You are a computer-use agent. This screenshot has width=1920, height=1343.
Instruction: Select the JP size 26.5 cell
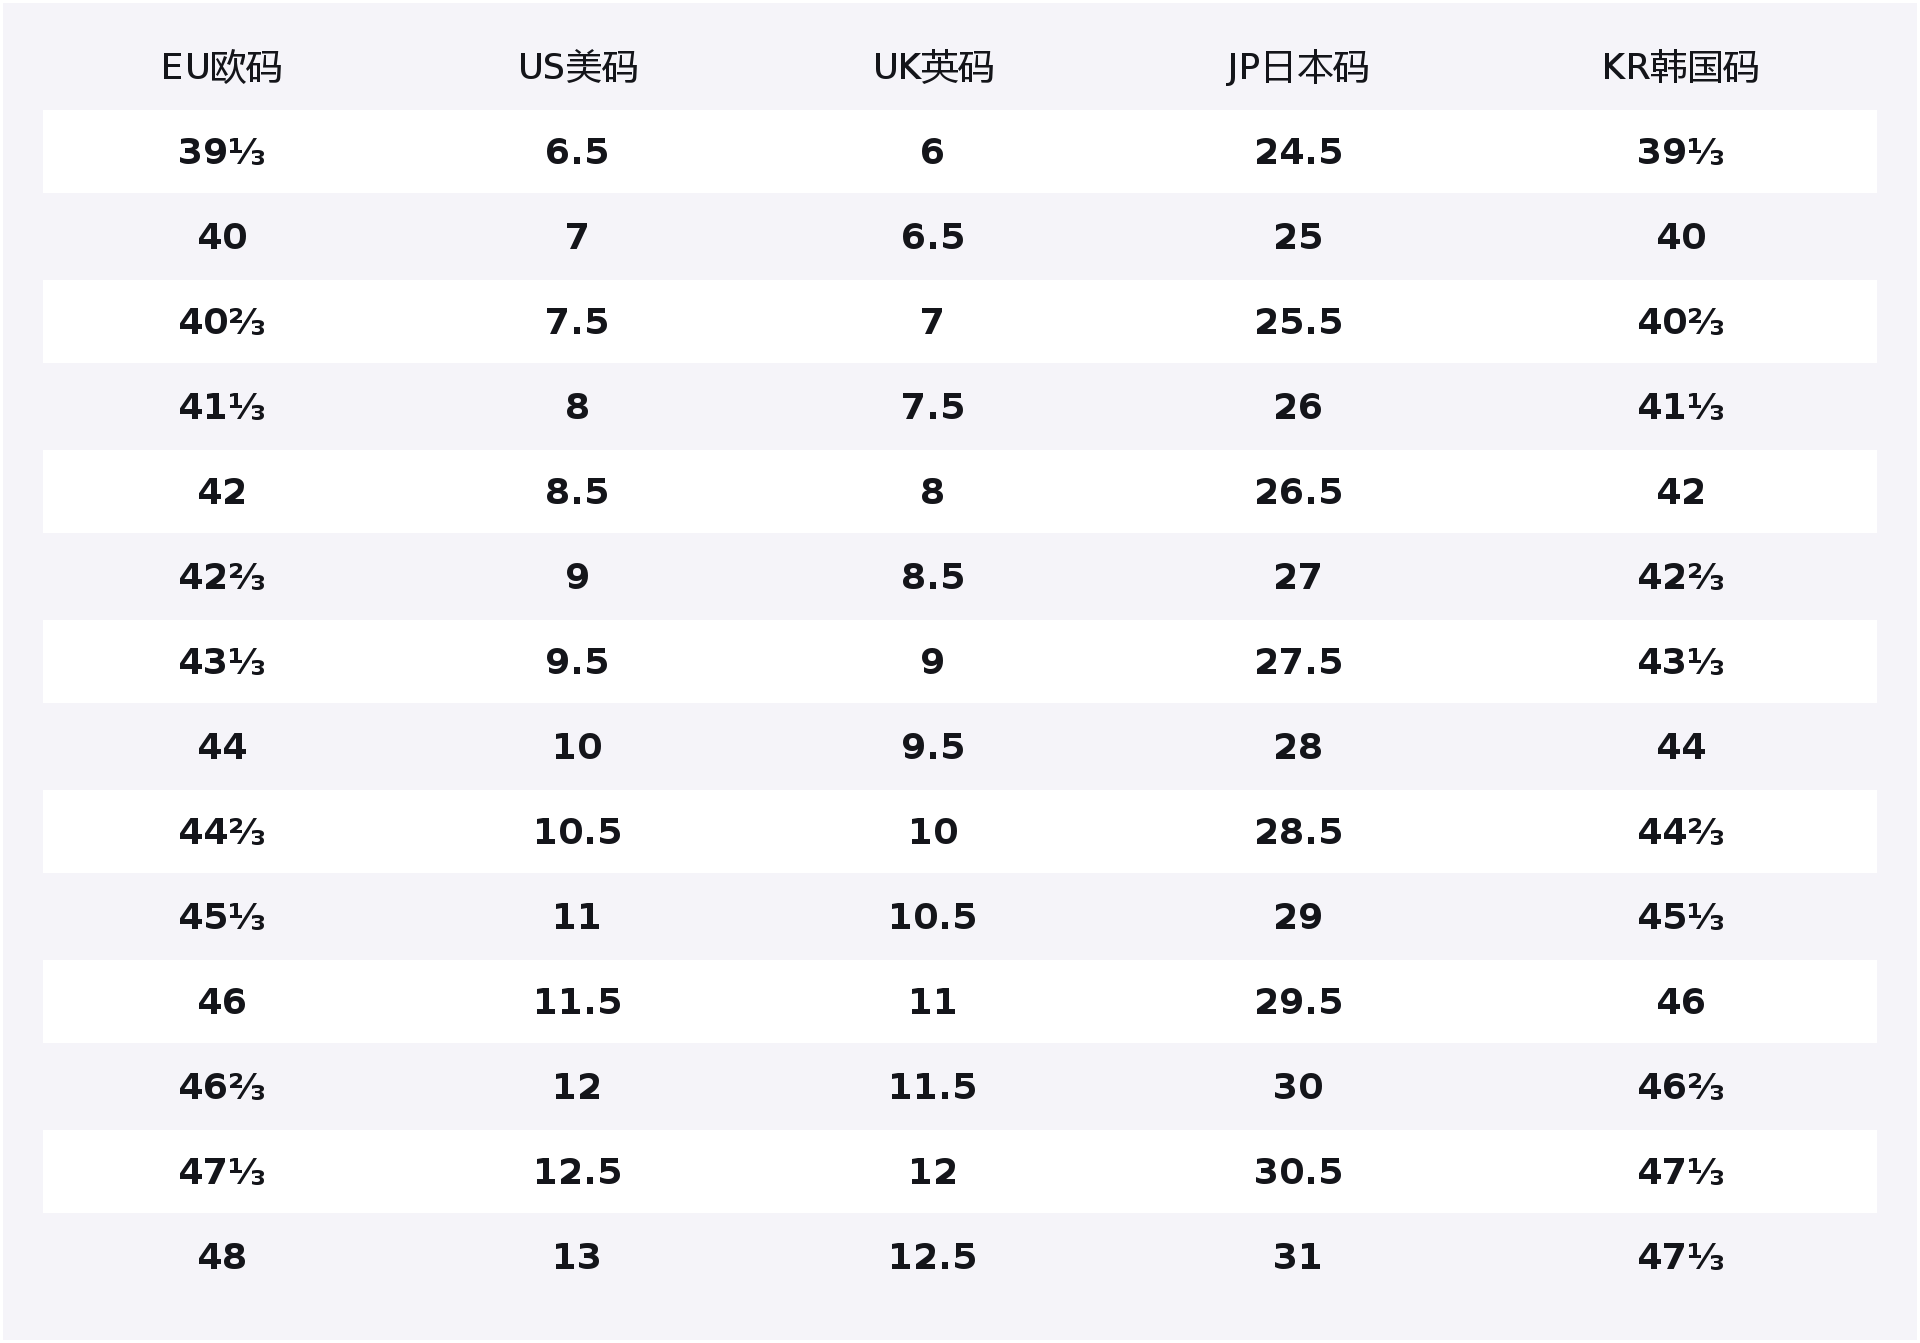pyautogui.click(x=1298, y=492)
